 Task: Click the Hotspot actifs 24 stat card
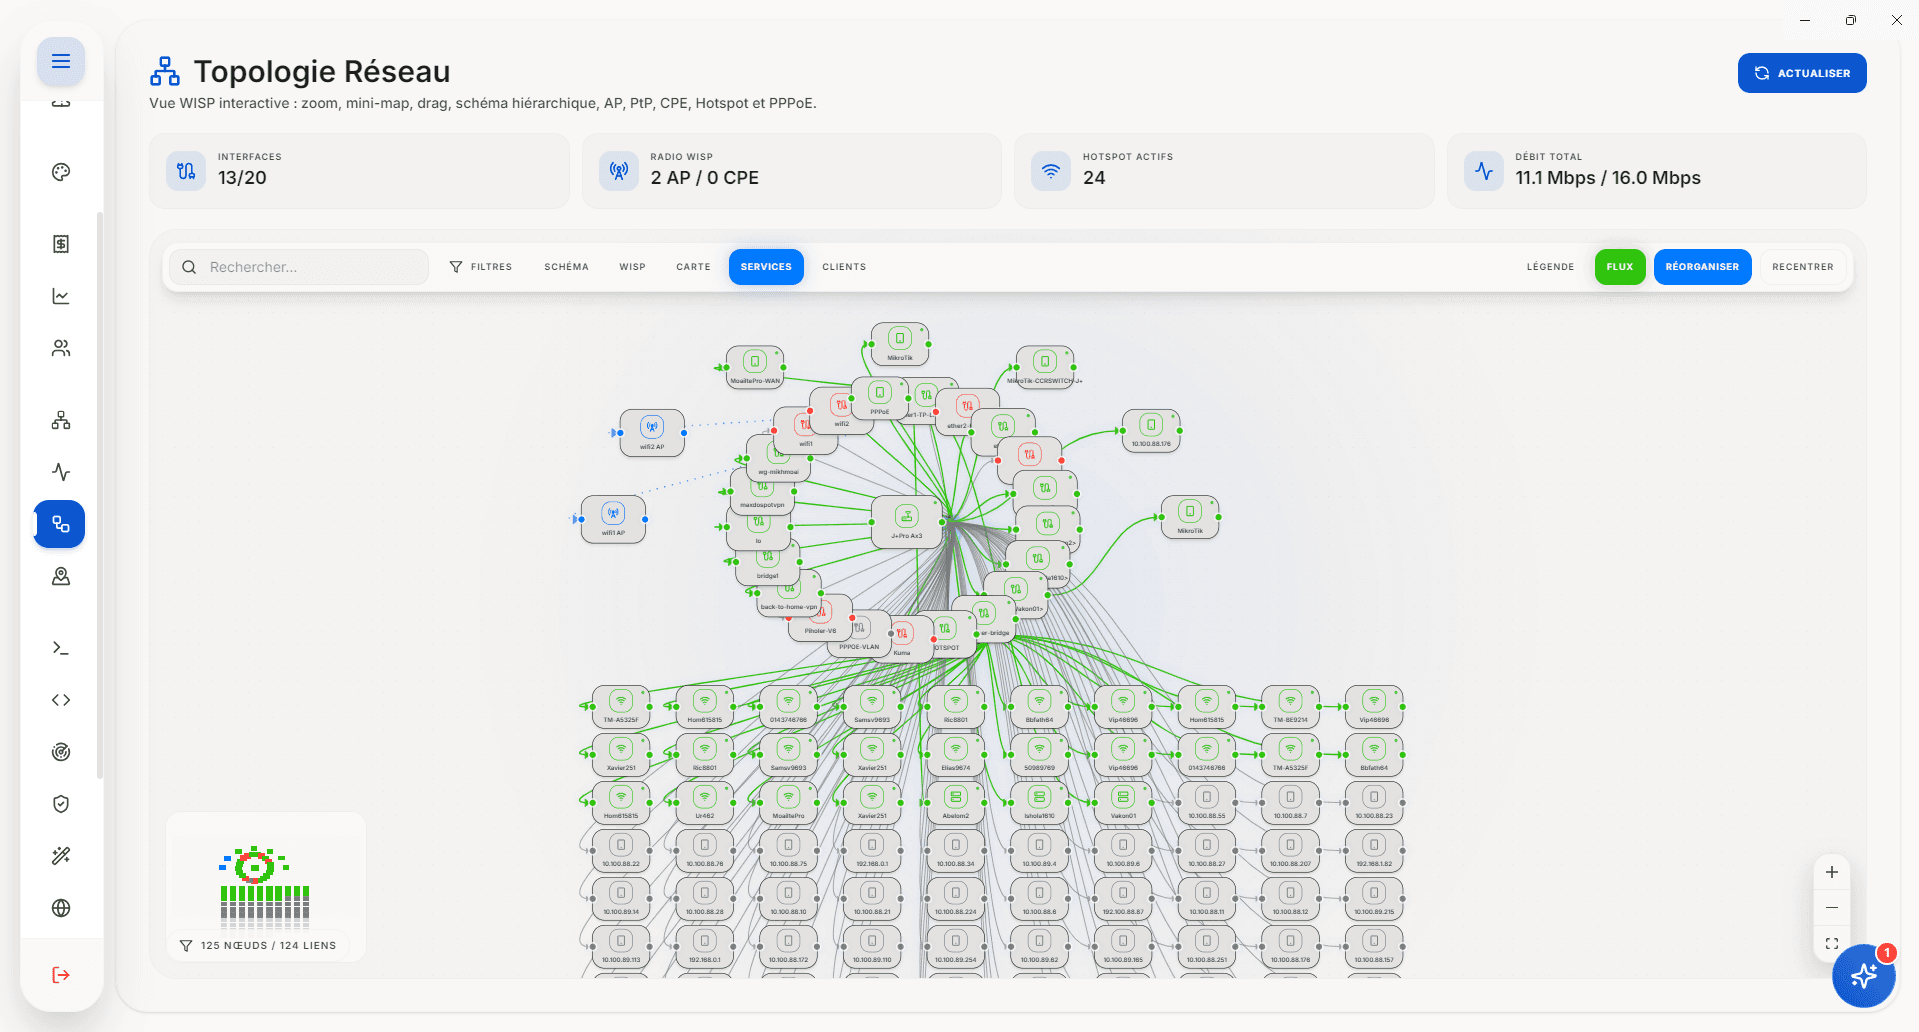click(x=1224, y=171)
